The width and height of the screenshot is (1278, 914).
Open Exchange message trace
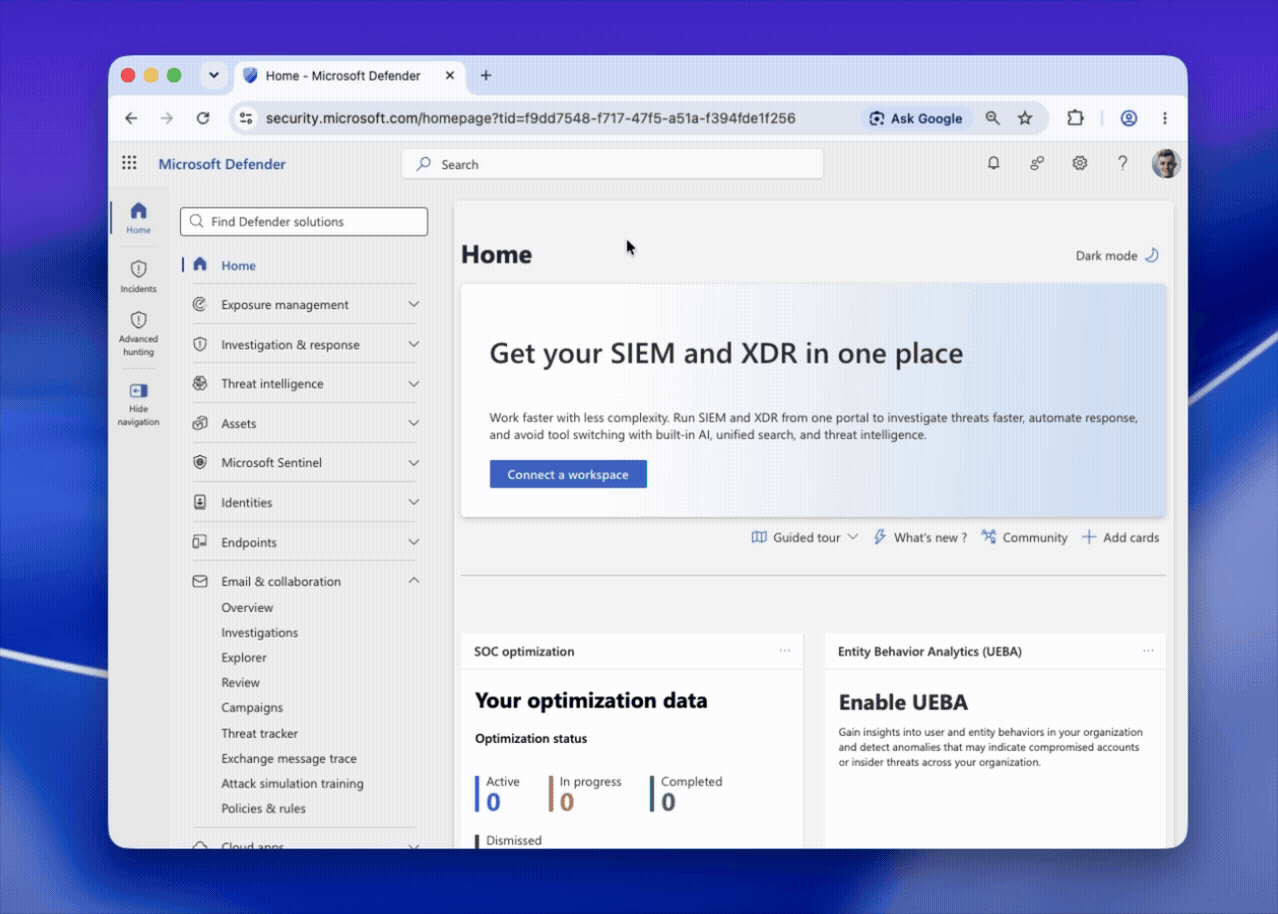click(289, 759)
